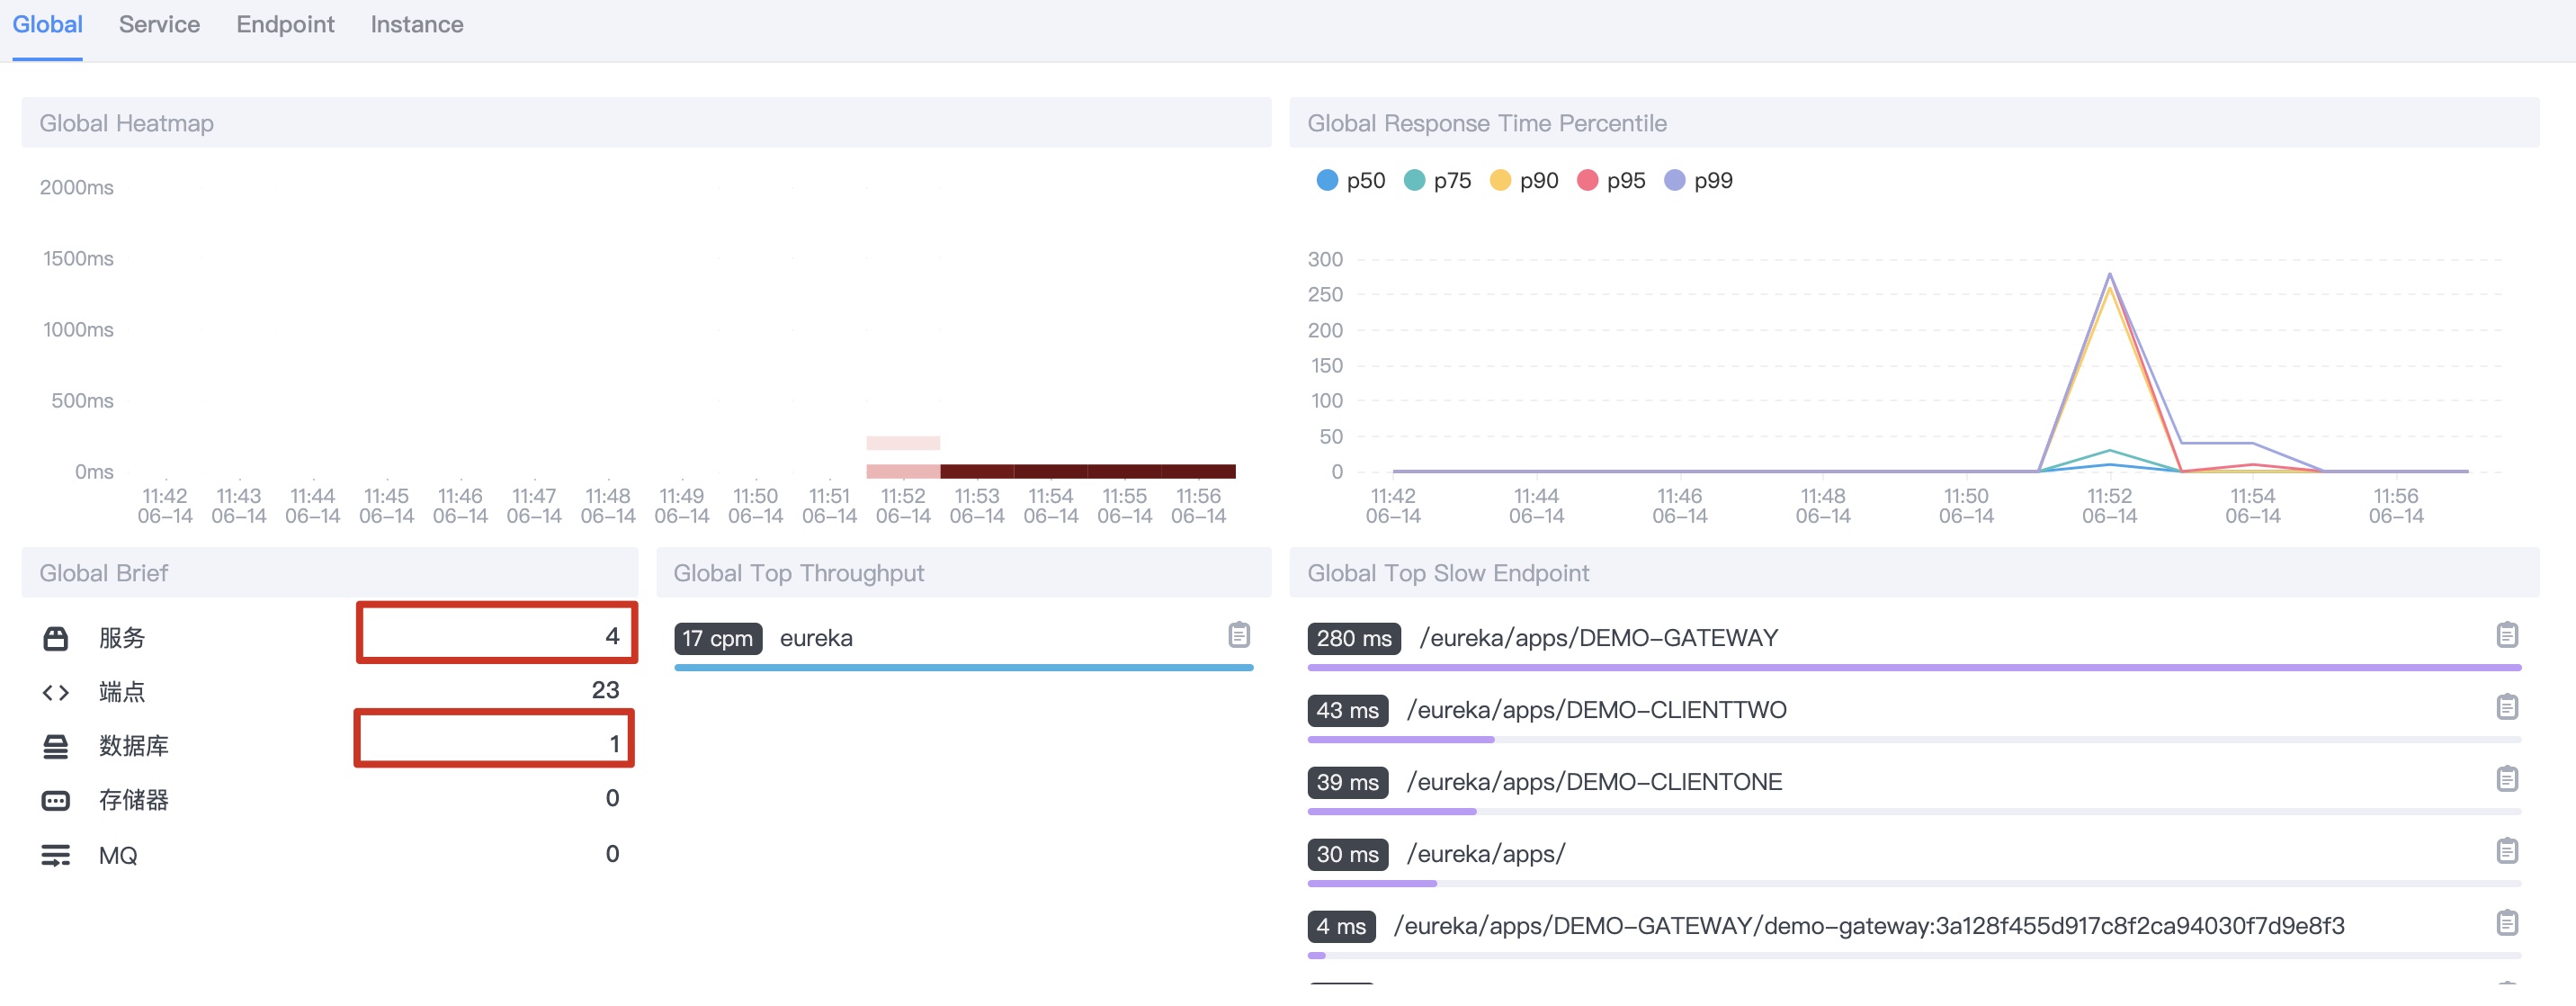
Task: Switch to the Service tab
Action: pyautogui.click(x=159, y=25)
